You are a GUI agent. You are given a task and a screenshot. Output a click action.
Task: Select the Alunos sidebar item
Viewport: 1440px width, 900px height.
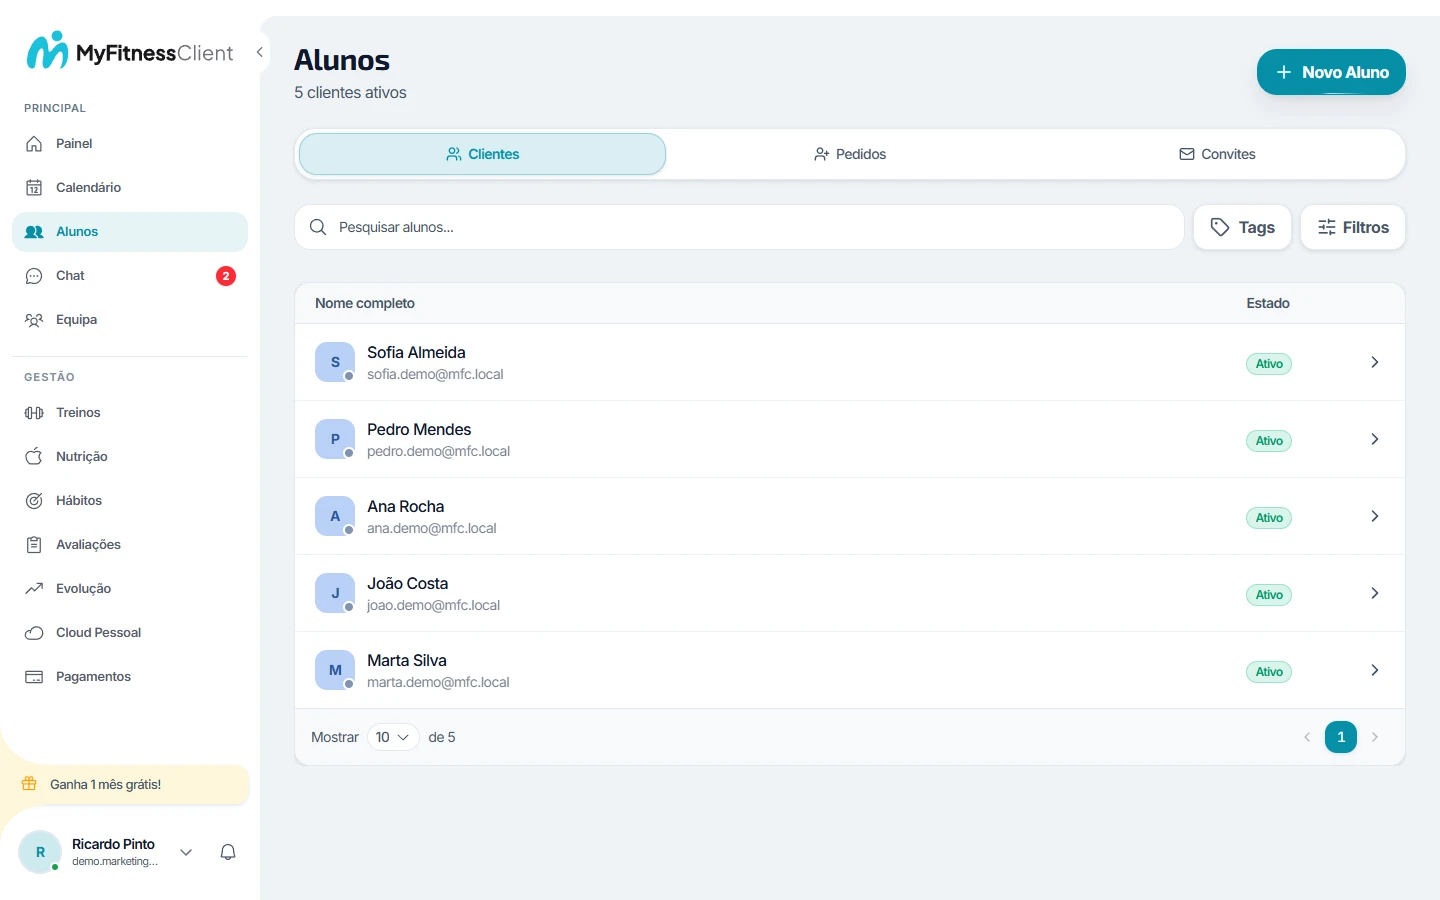click(130, 232)
